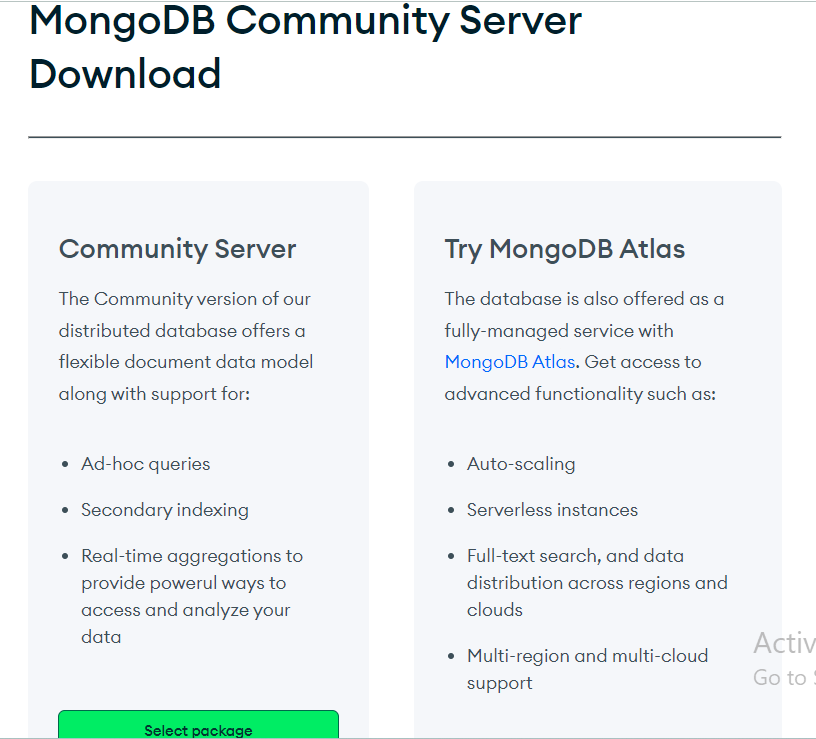Image resolution: width=816 pixels, height=739 pixels.
Task: Select the Community Server card heading
Action: coord(177,249)
